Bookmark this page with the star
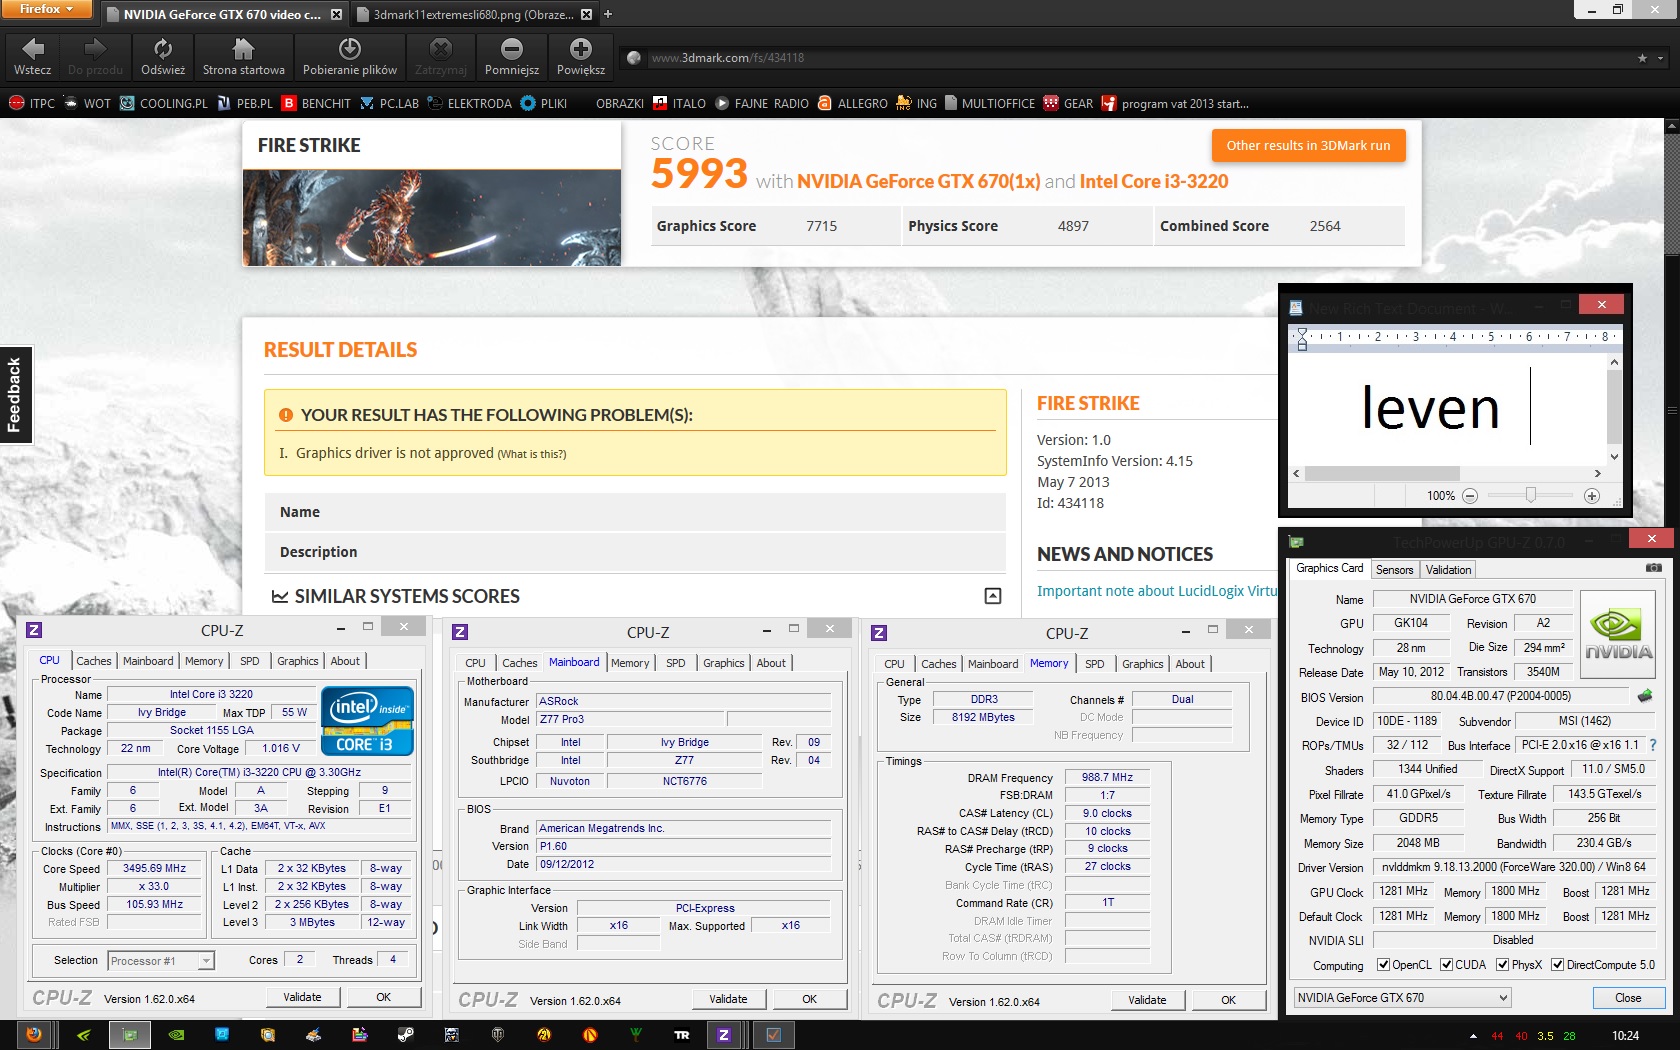Screen dimensions: 1680x1050 [1642, 58]
